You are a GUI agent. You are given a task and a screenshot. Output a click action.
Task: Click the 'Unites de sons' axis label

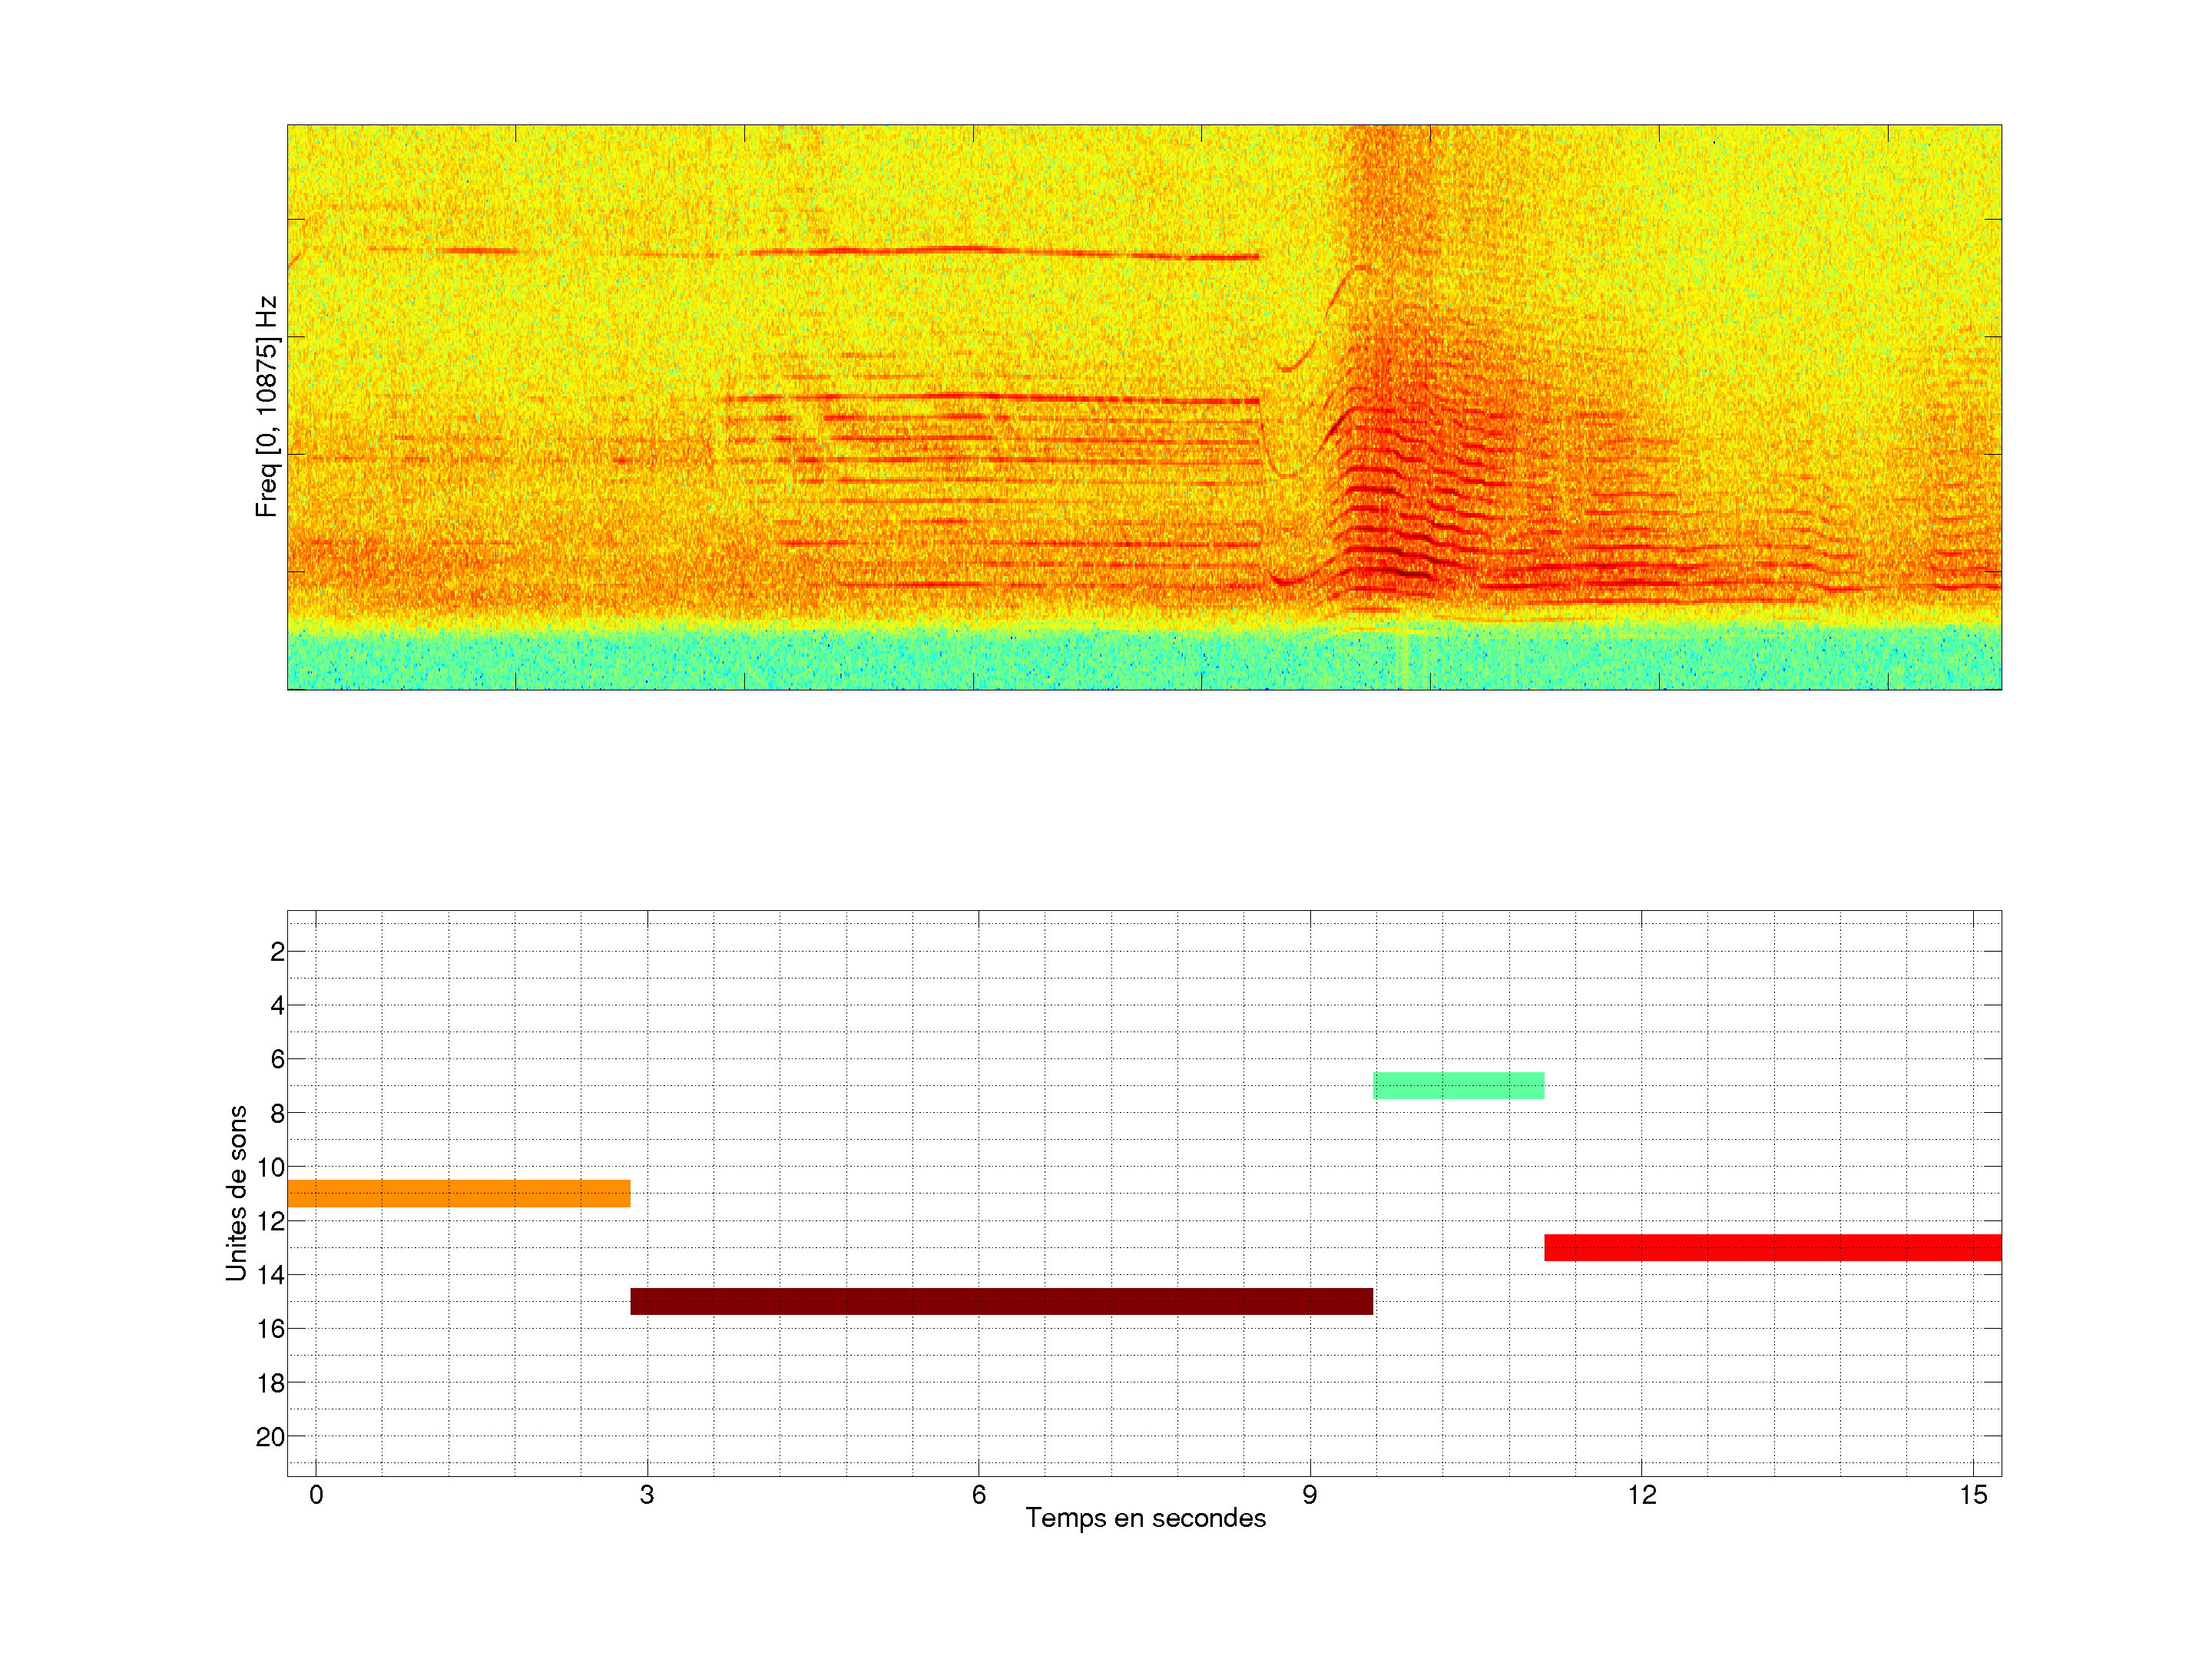coord(236,1193)
